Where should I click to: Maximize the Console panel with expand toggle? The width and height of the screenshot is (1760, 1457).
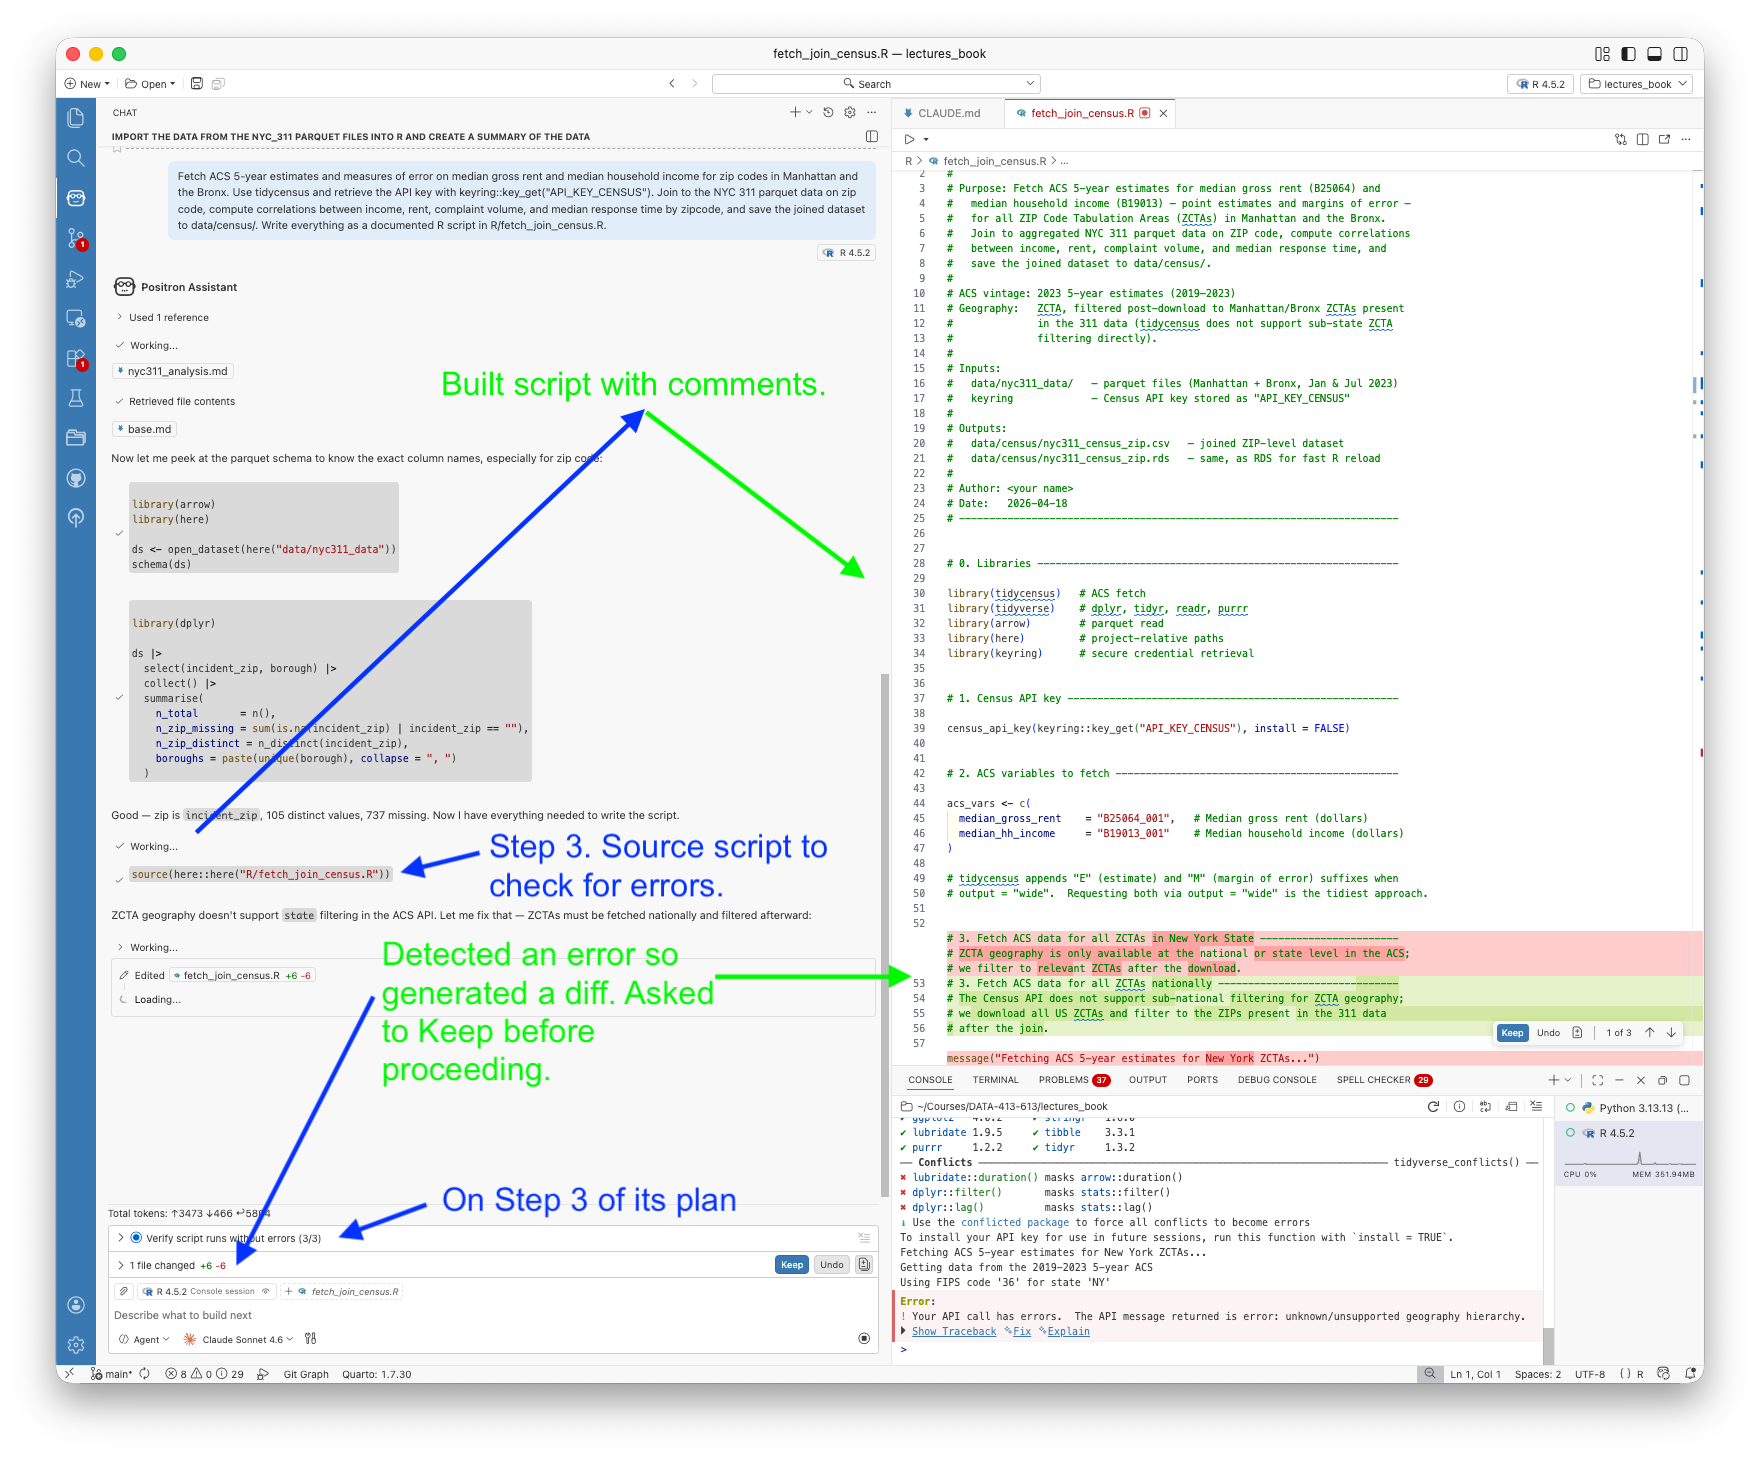[x=1597, y=1080]
